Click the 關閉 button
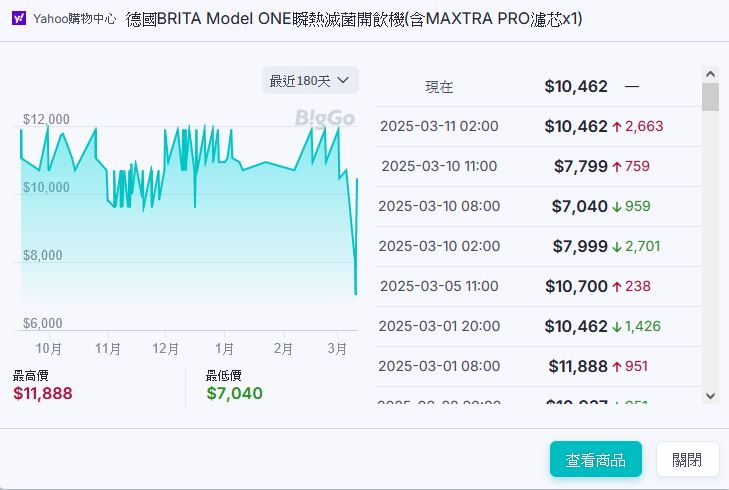The height and width of the screenshot is (490, 729). (x=687, y=460)
